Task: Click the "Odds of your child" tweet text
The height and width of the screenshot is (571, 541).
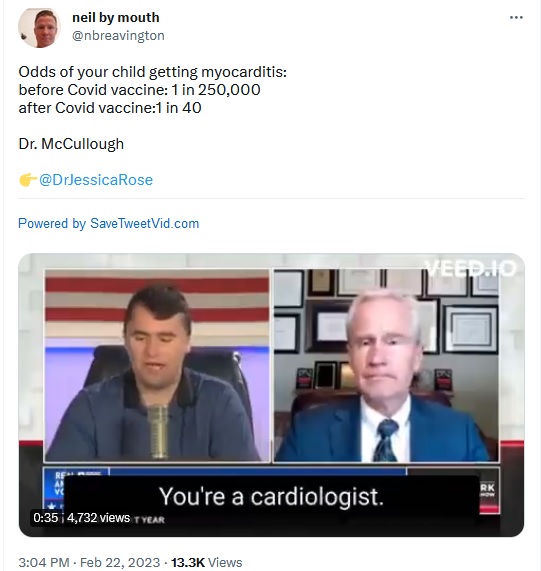Action: click(153, 72)
